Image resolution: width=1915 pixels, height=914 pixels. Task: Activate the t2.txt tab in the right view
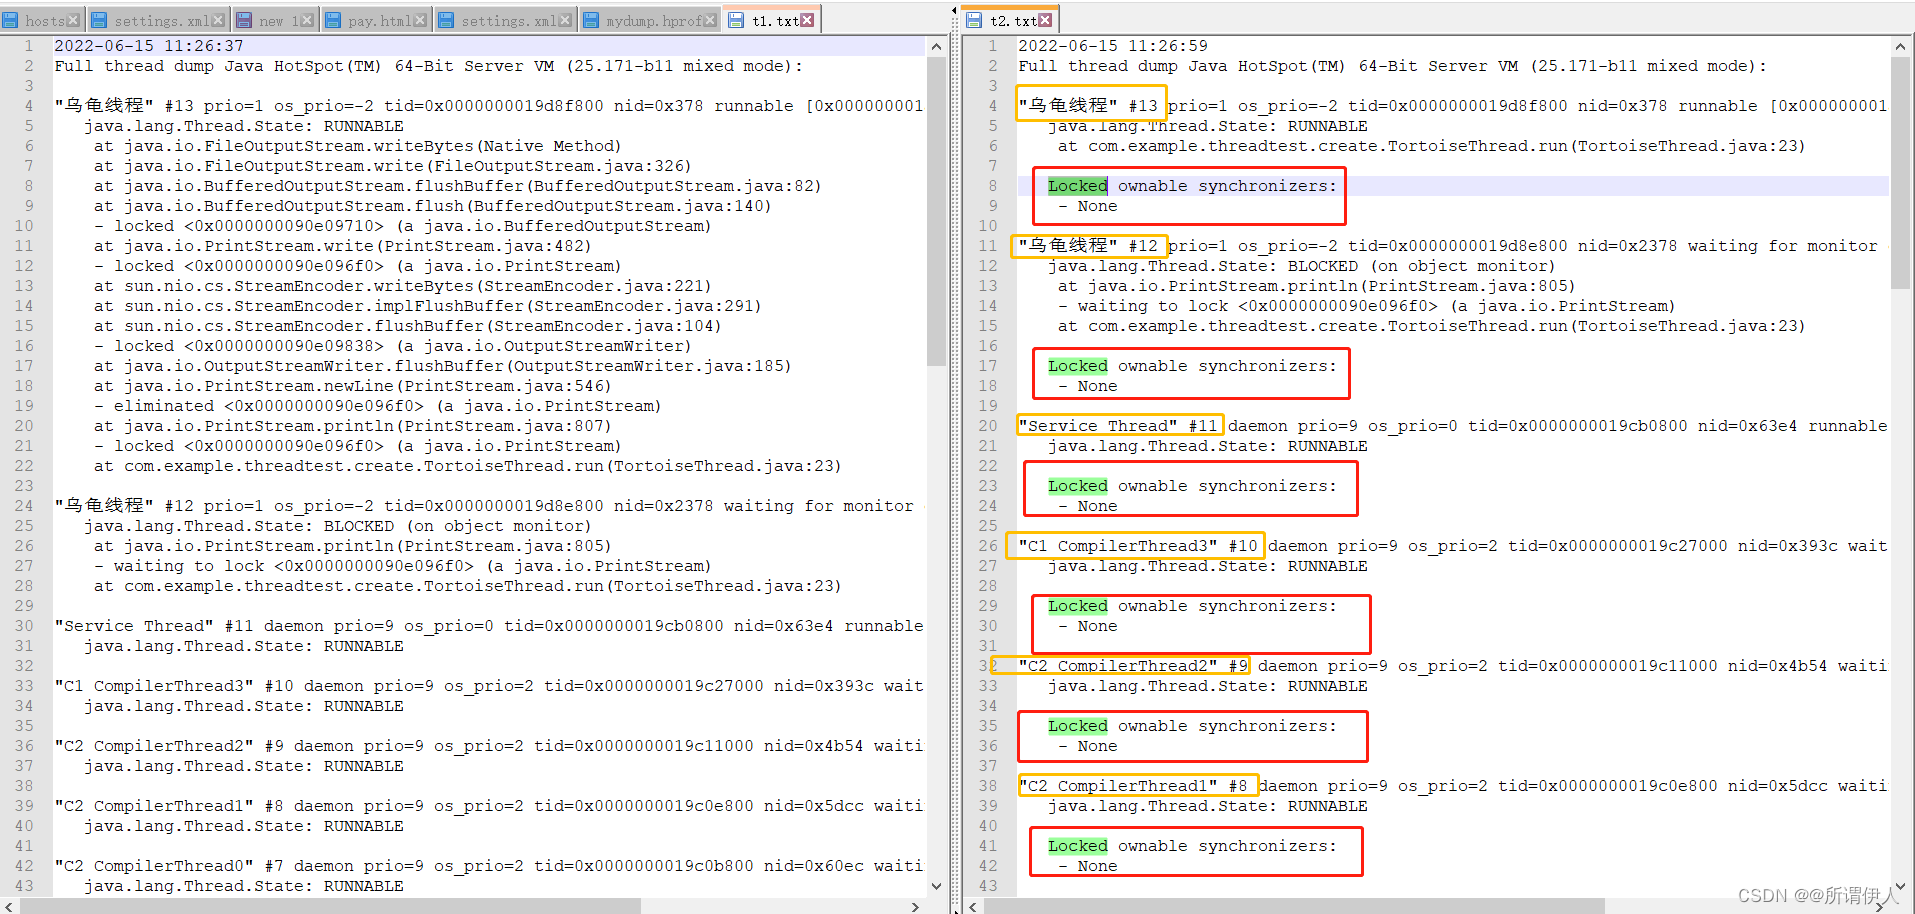(1009, 20)
